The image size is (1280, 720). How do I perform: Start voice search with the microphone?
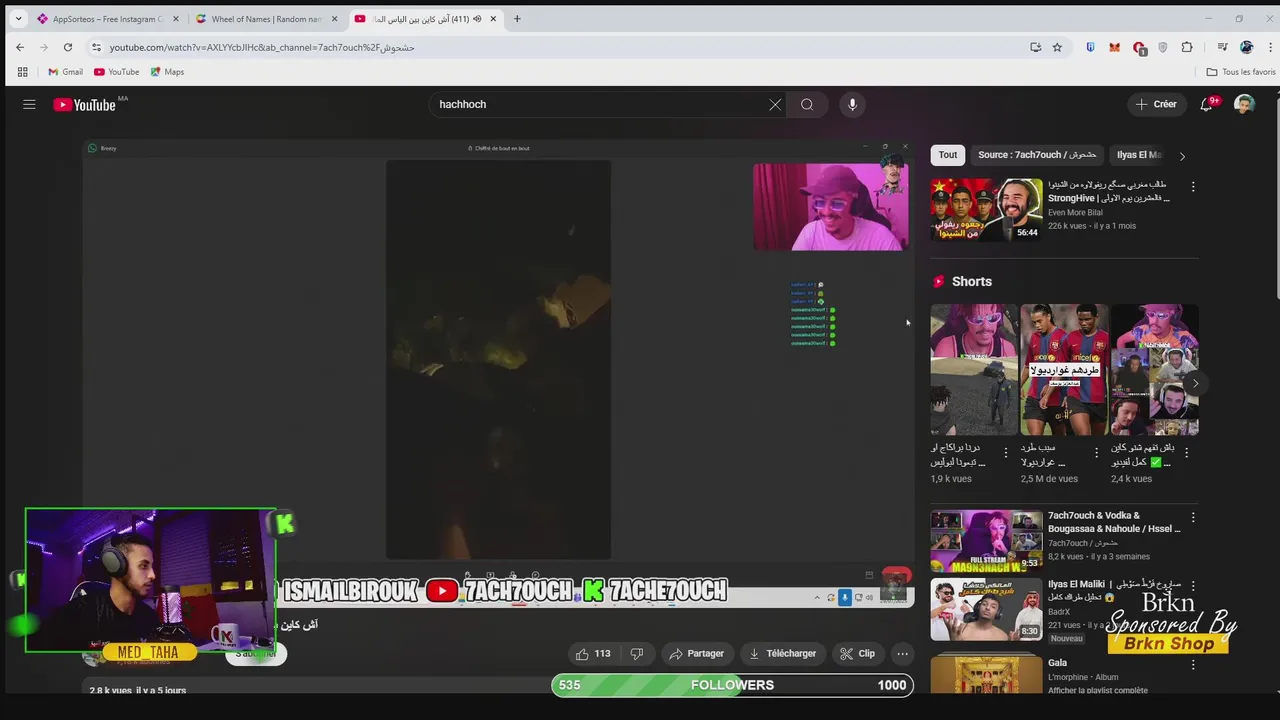pos(852,104)
